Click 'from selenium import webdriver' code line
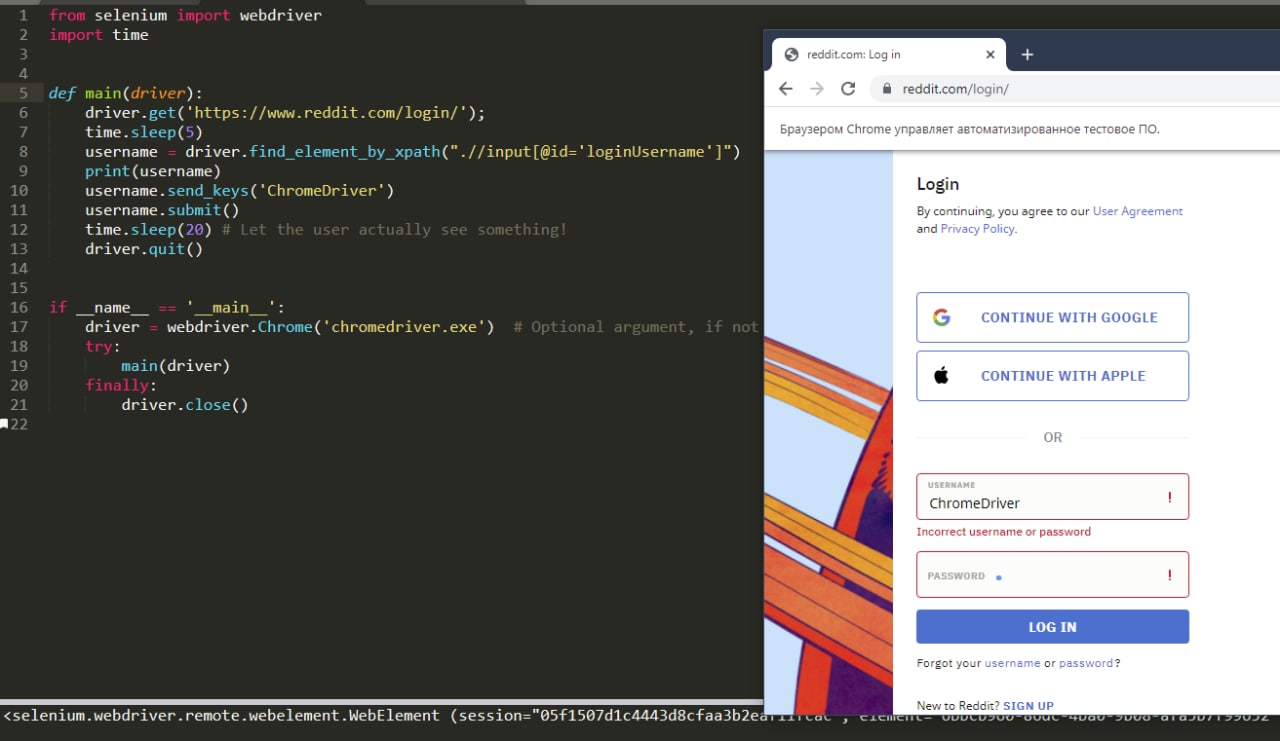 185,15
